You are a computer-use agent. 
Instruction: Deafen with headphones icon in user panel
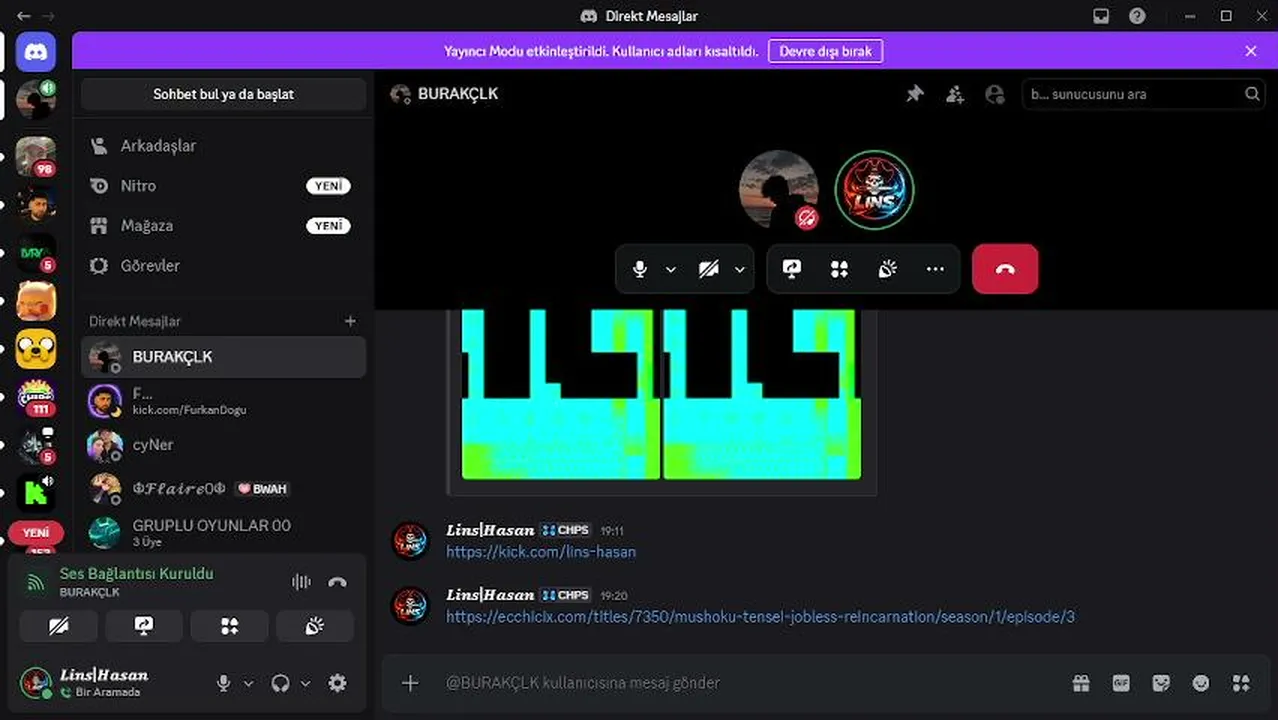[281, 683]
